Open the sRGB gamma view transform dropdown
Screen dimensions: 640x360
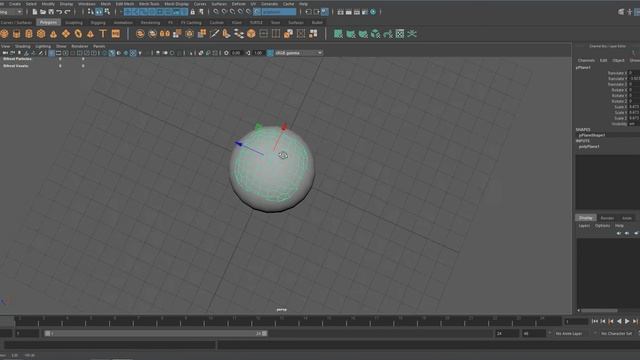[298, 53]
